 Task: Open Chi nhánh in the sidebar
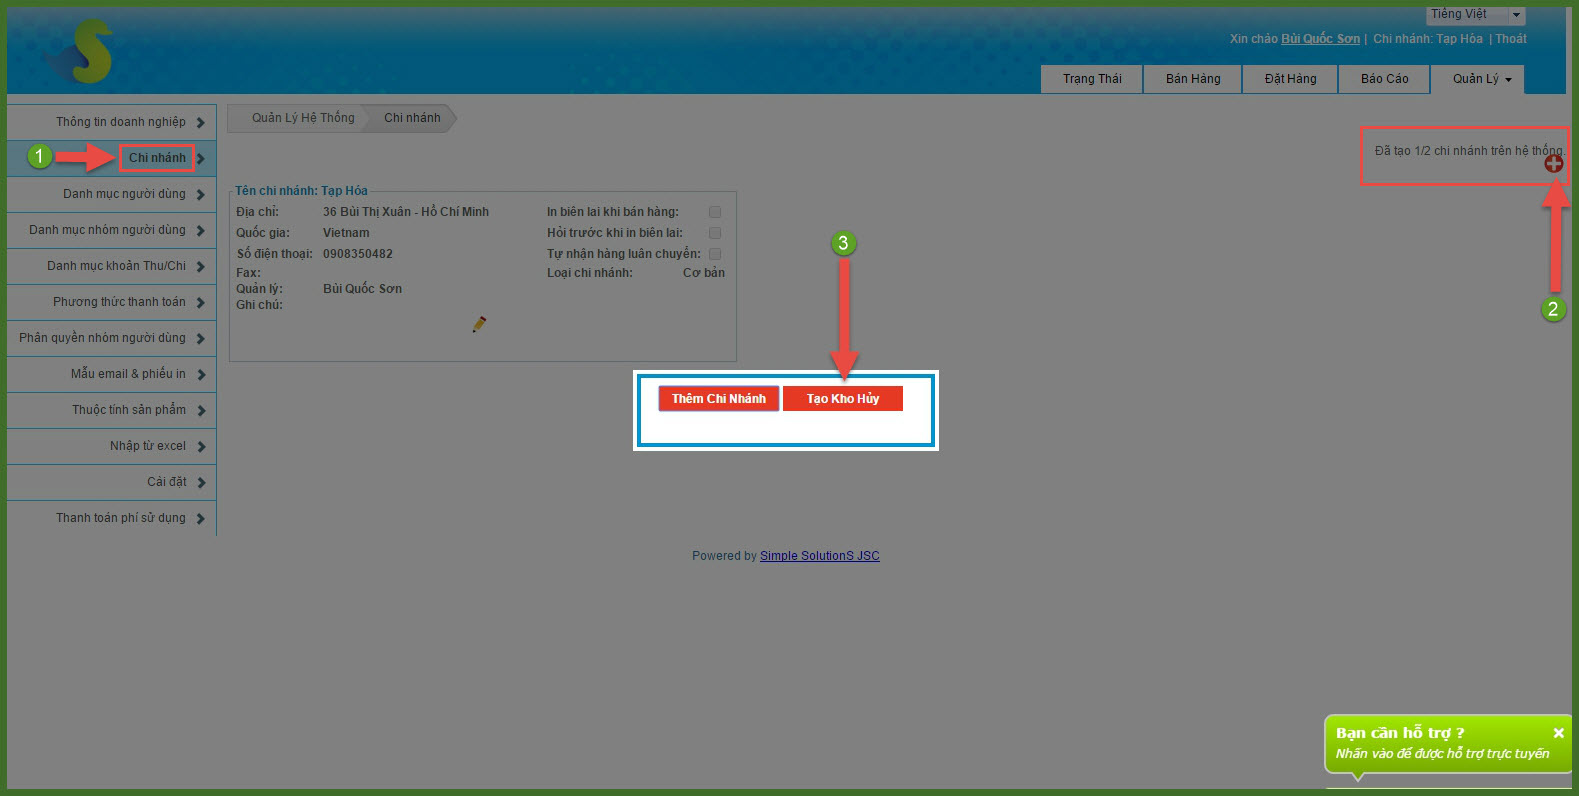157,158
